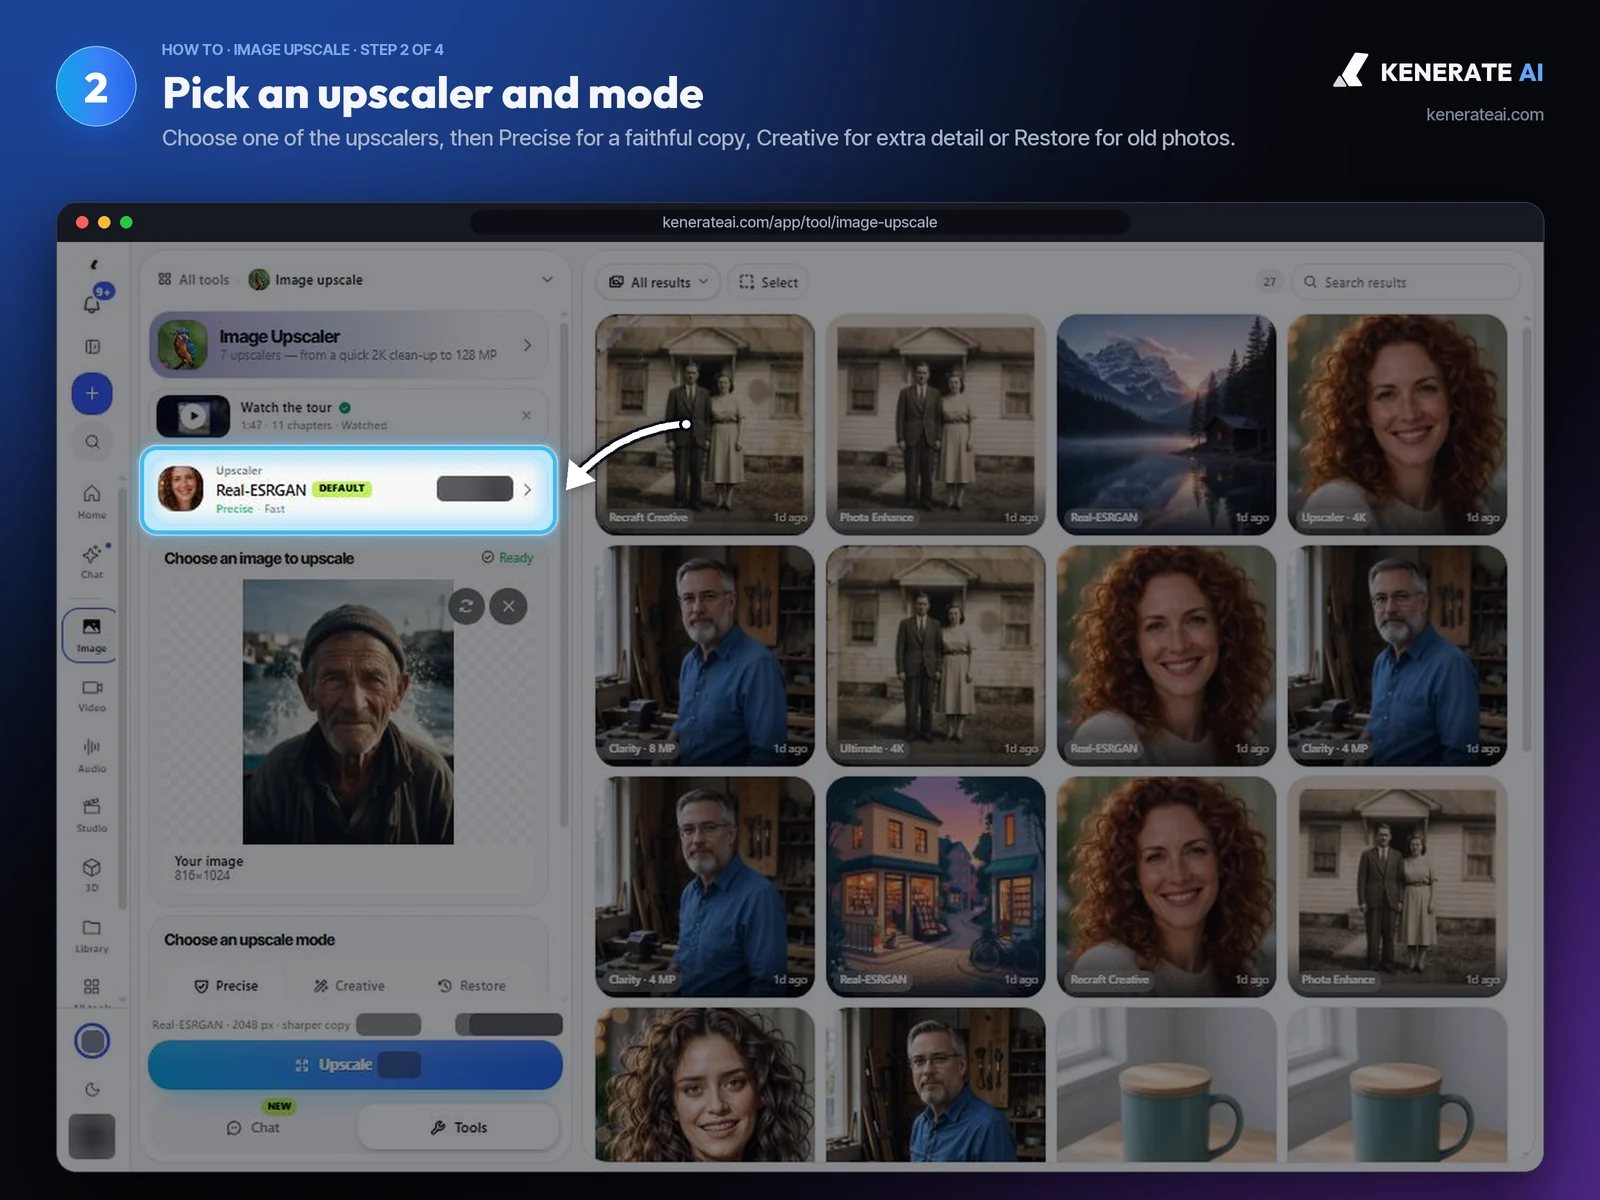Image resolution: width=1600 pixels, height=1200 pixels.
Task: Click the Kenerate logo atop the sidebar
Action: tap(93, 265)
